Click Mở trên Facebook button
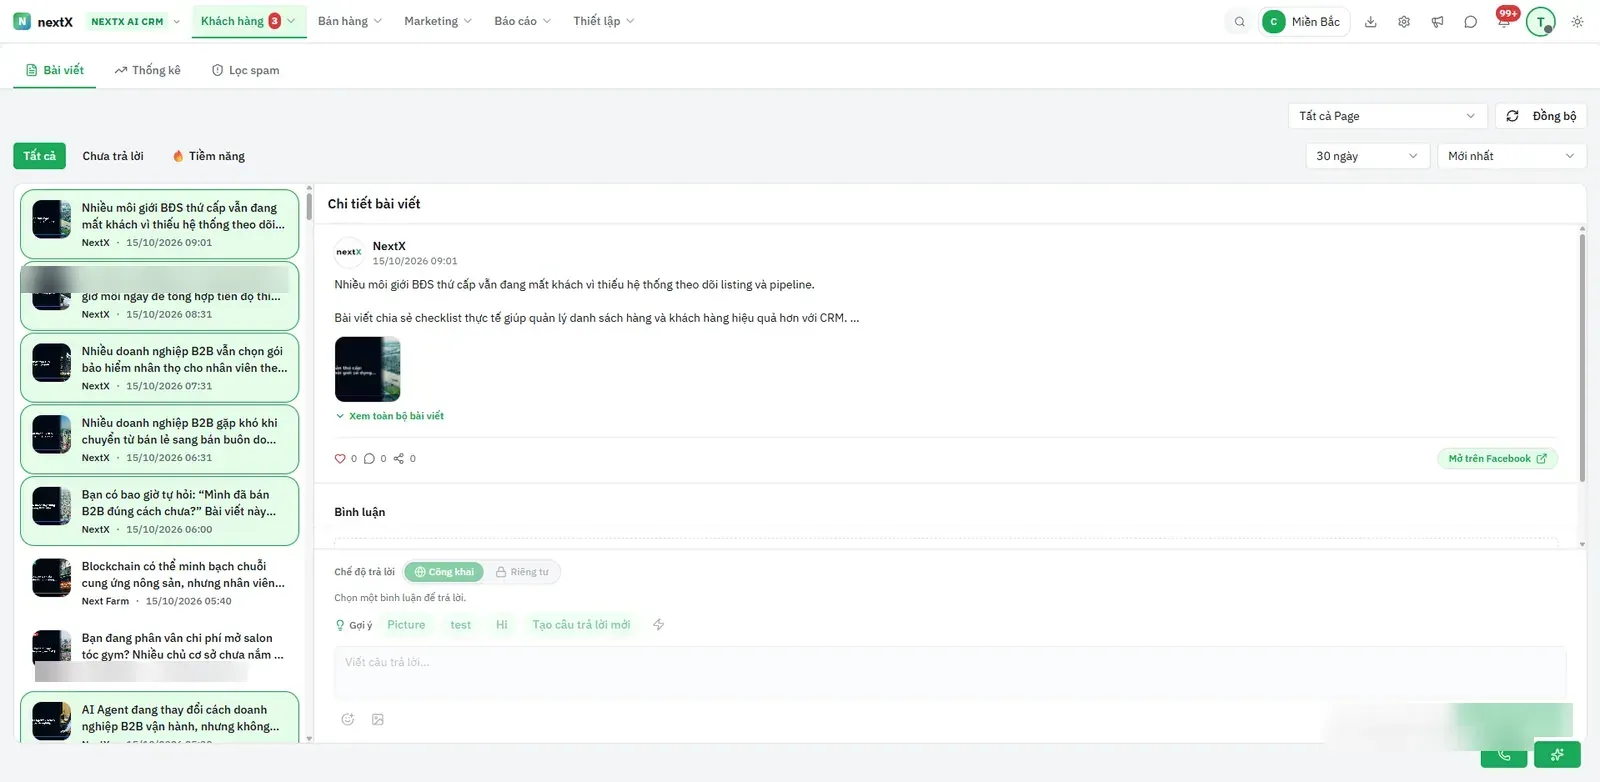 click(x=1497, y=459)
